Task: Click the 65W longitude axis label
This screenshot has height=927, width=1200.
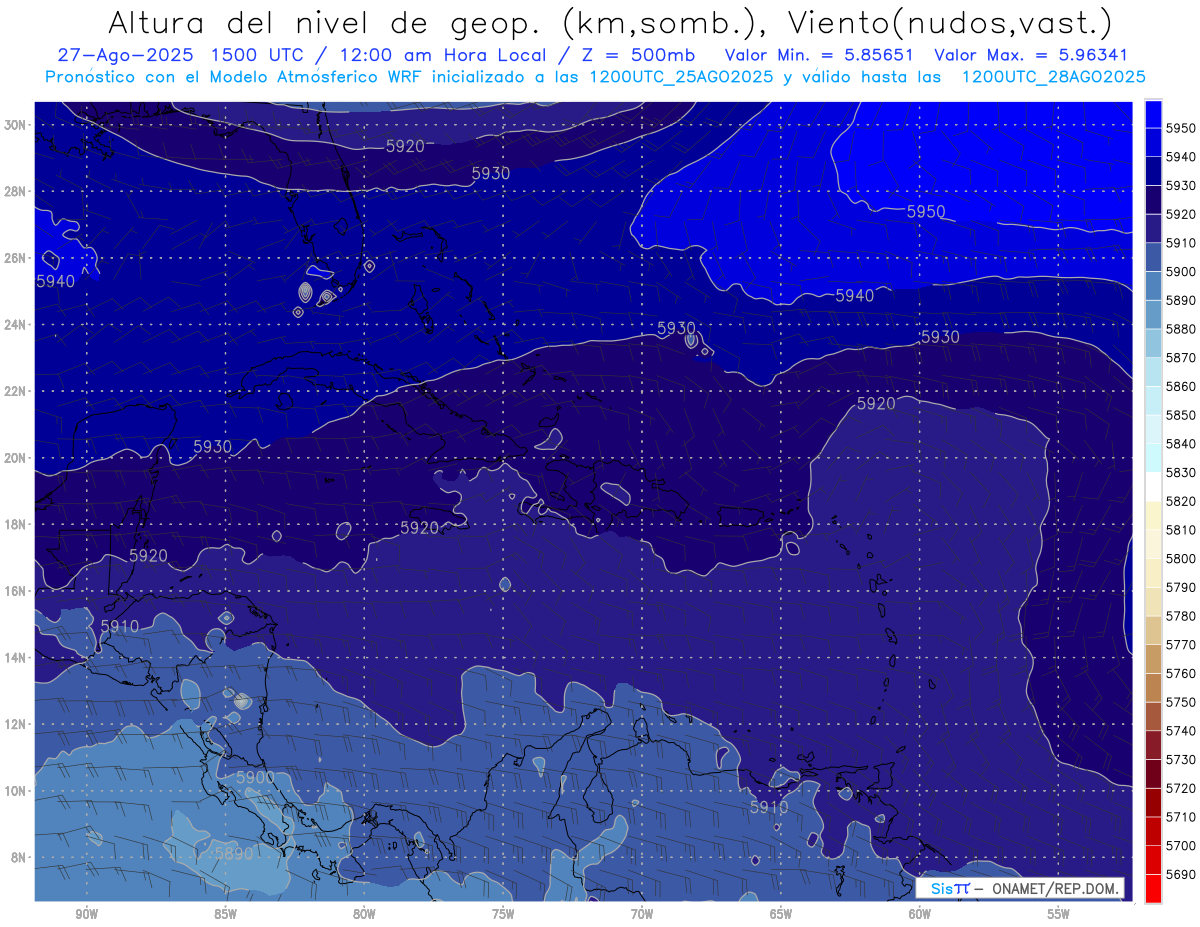Action: [x=781, y=914]
